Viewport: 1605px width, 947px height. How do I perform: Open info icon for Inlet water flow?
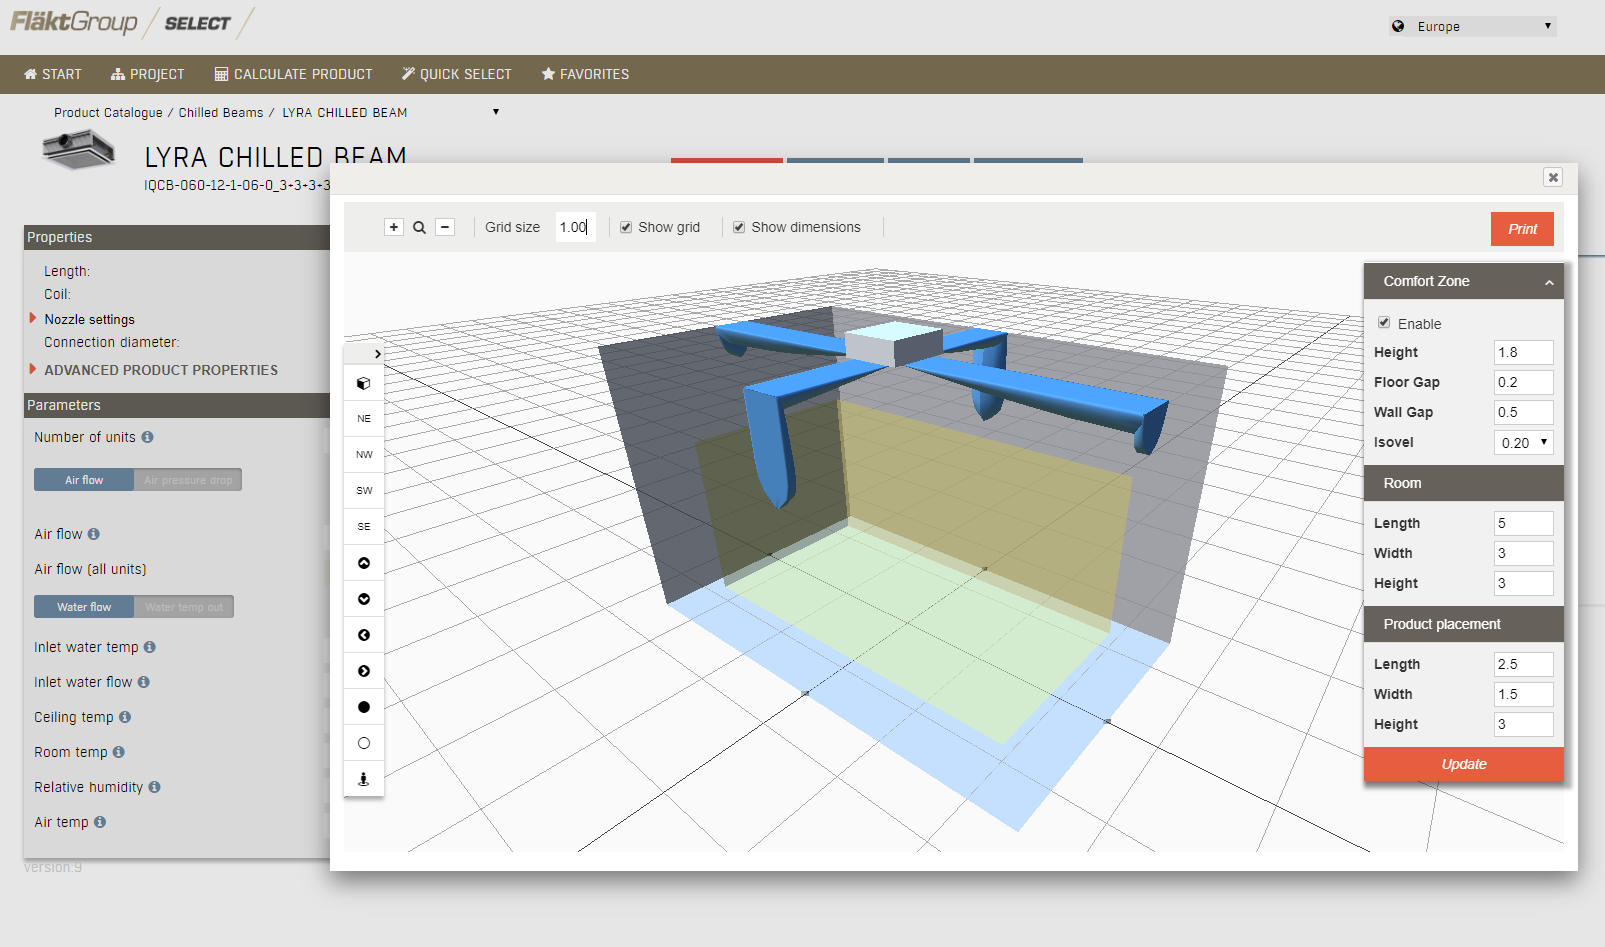[144, 682]
